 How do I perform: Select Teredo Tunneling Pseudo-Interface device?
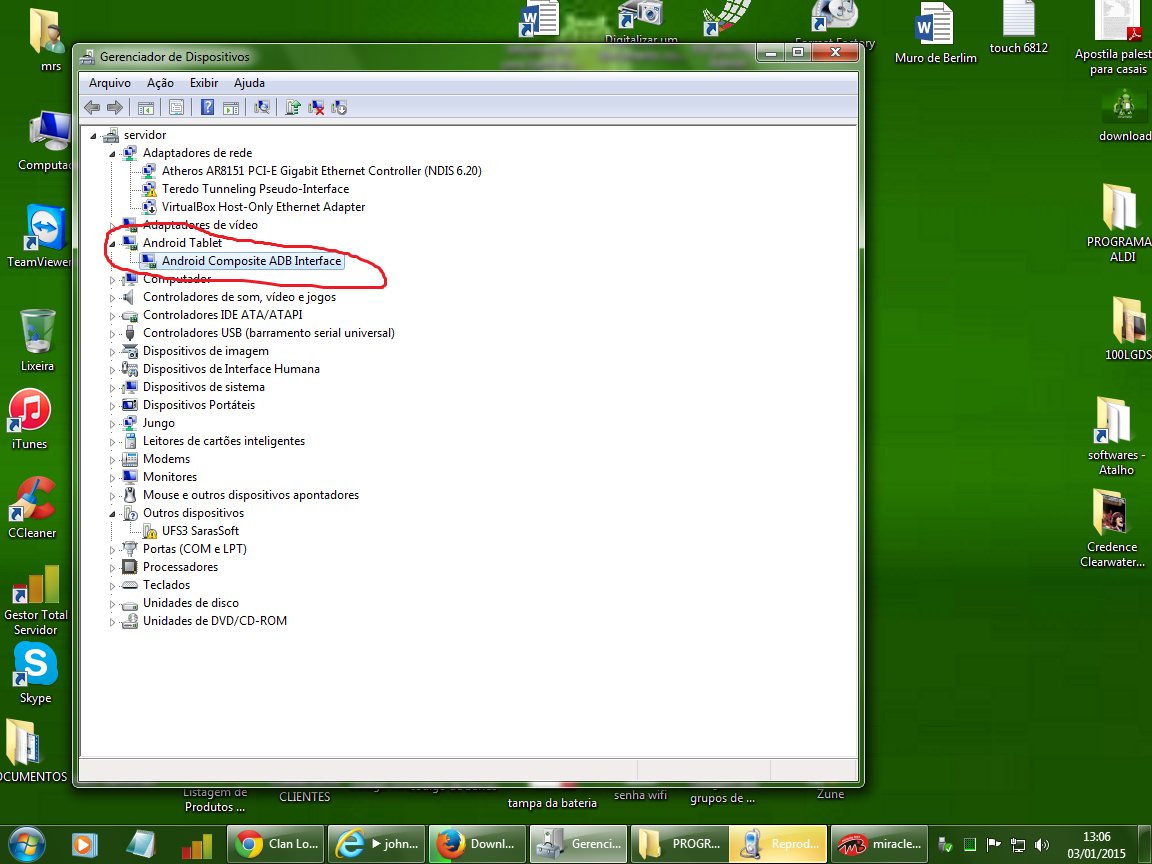[x=256, y=189]
